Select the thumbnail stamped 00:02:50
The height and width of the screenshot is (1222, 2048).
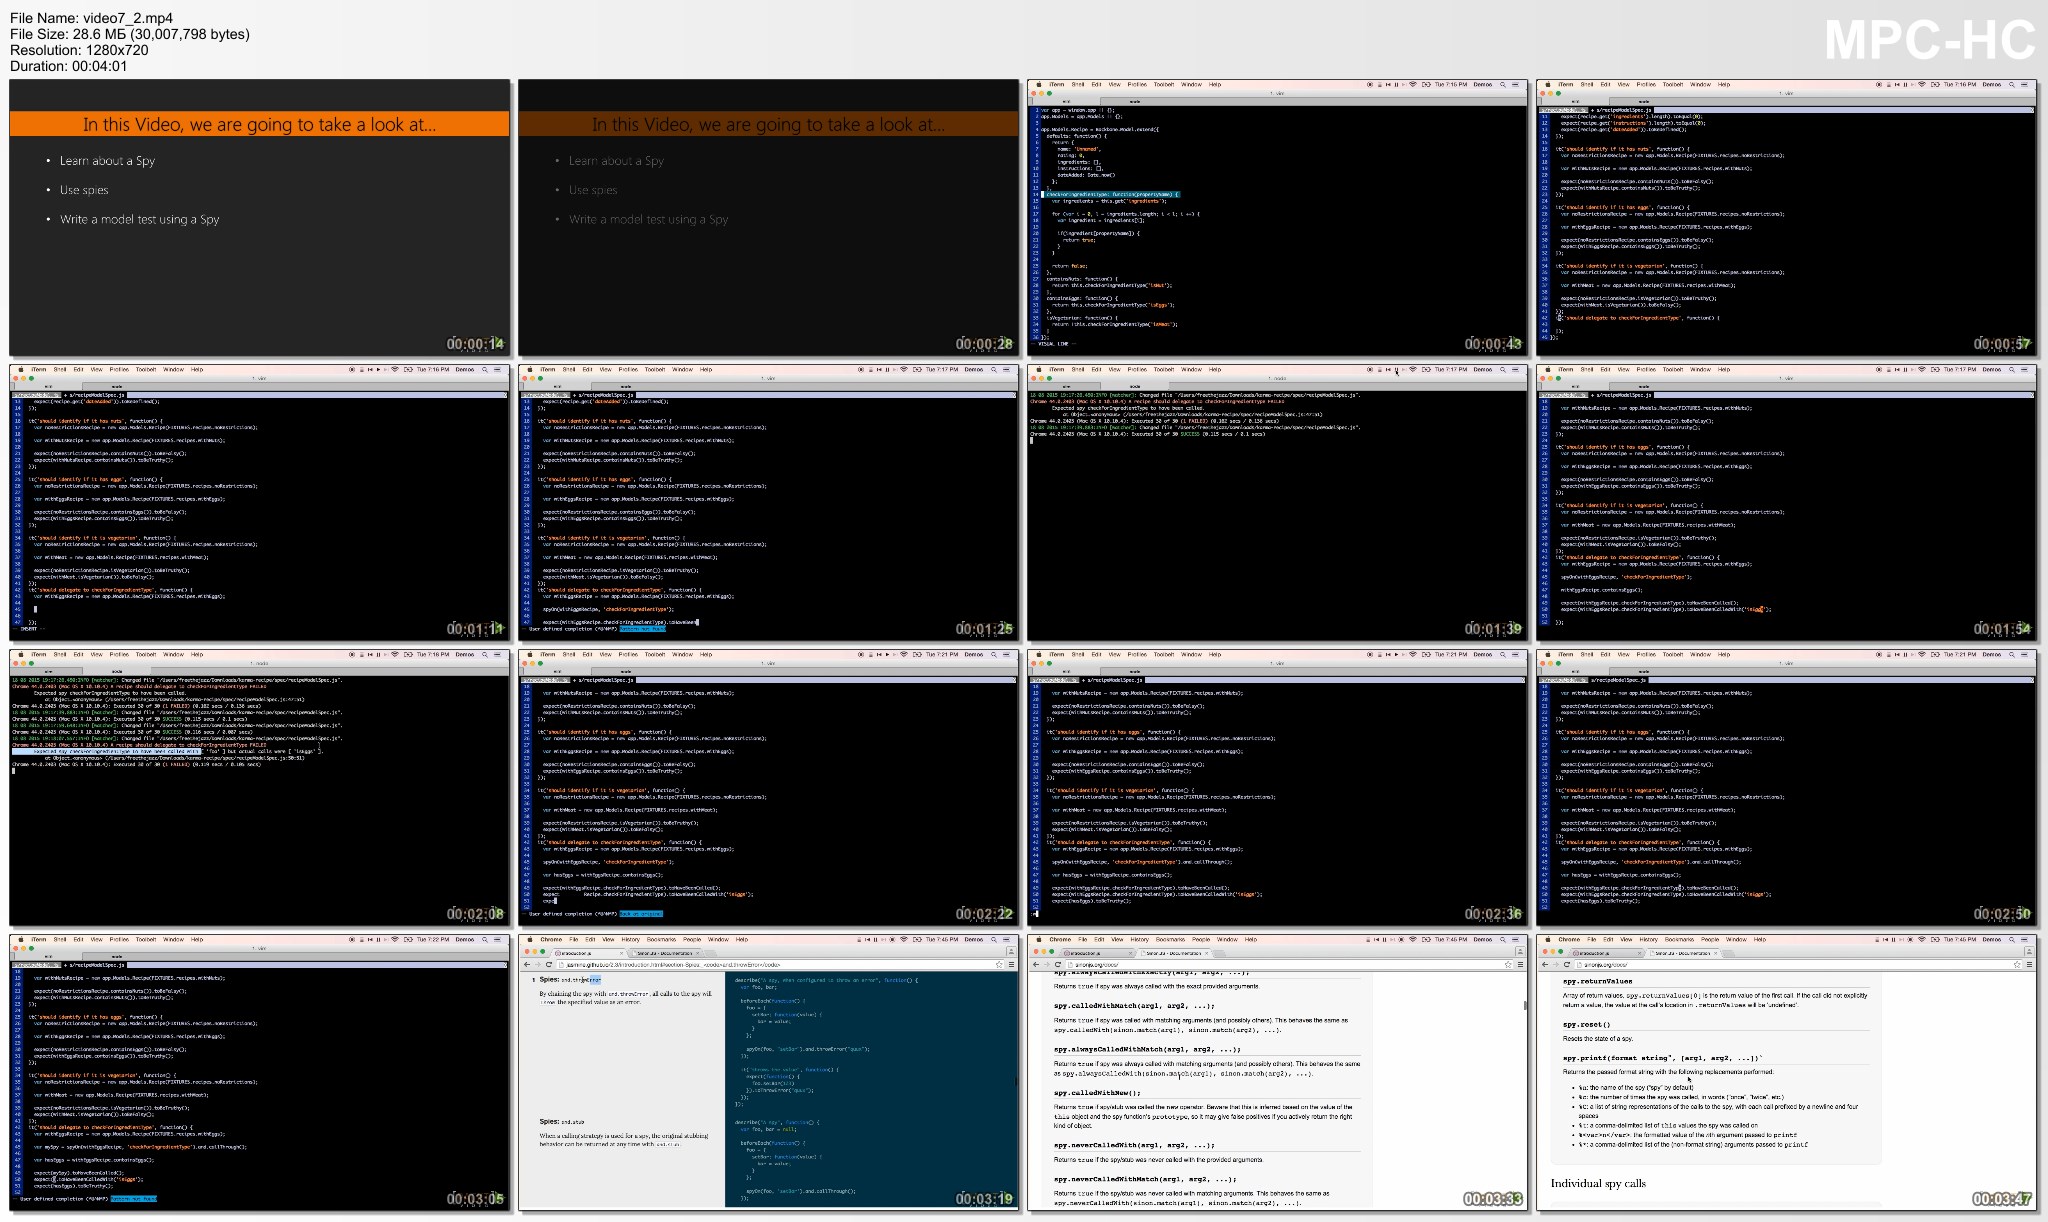coord(1787,788)
